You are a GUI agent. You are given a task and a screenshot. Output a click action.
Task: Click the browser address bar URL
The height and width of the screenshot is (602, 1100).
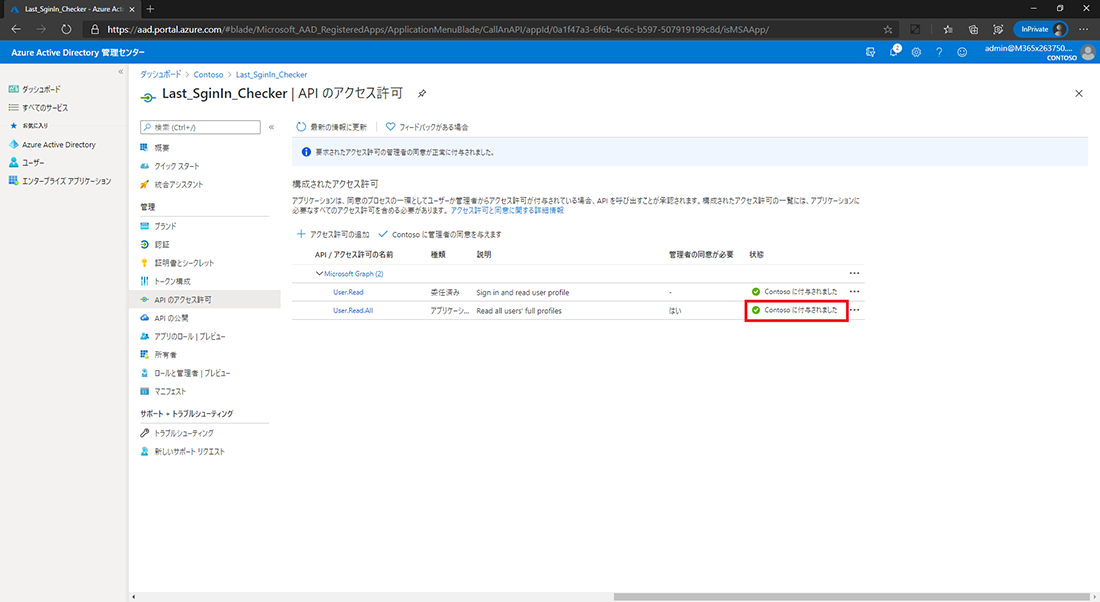click(x=438, y=29)
